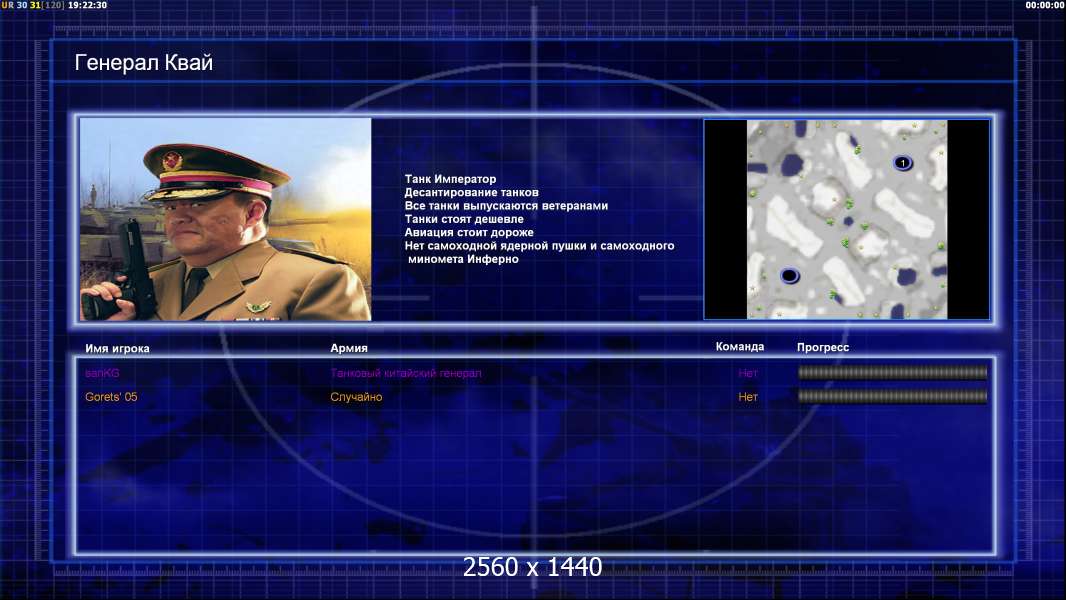Click the snowy map preview thumbnail

tap(846, 219)
